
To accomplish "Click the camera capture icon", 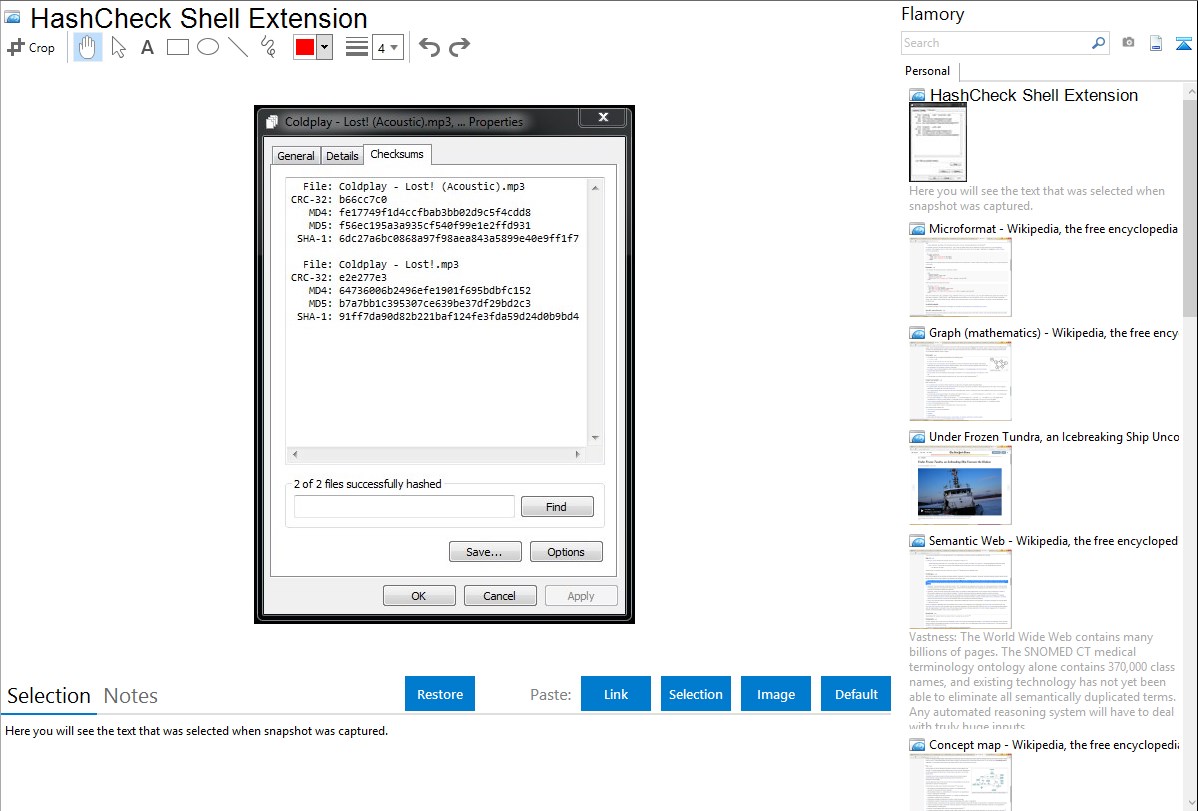I will (1128, 43).
